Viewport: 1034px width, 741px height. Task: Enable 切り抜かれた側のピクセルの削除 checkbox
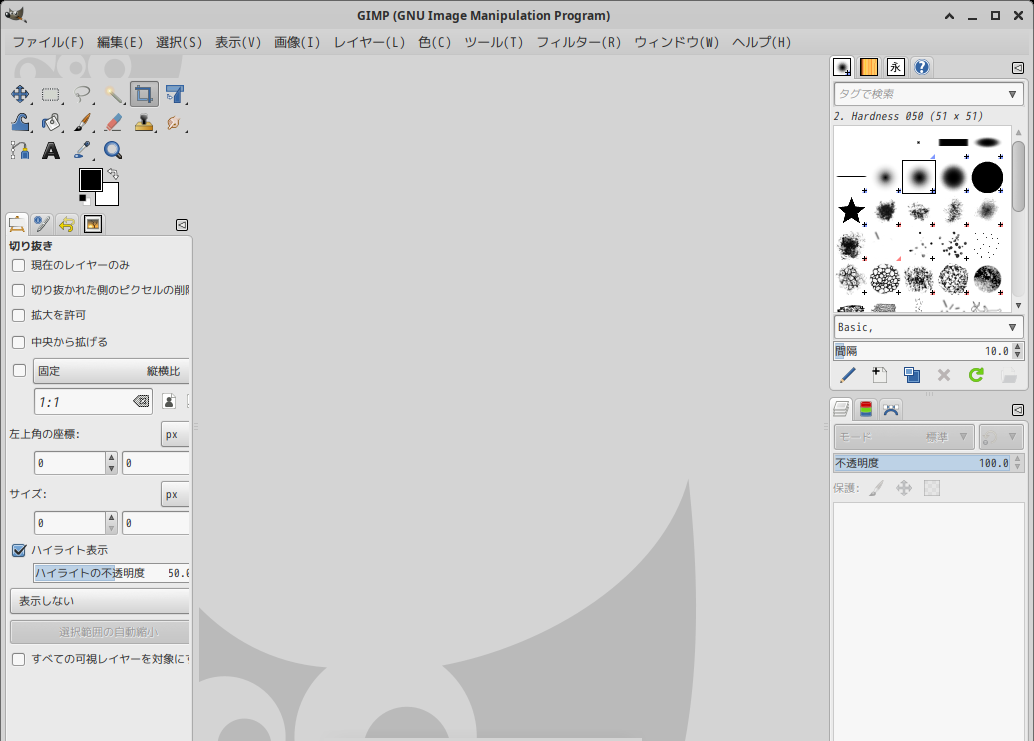click(18, 290)
